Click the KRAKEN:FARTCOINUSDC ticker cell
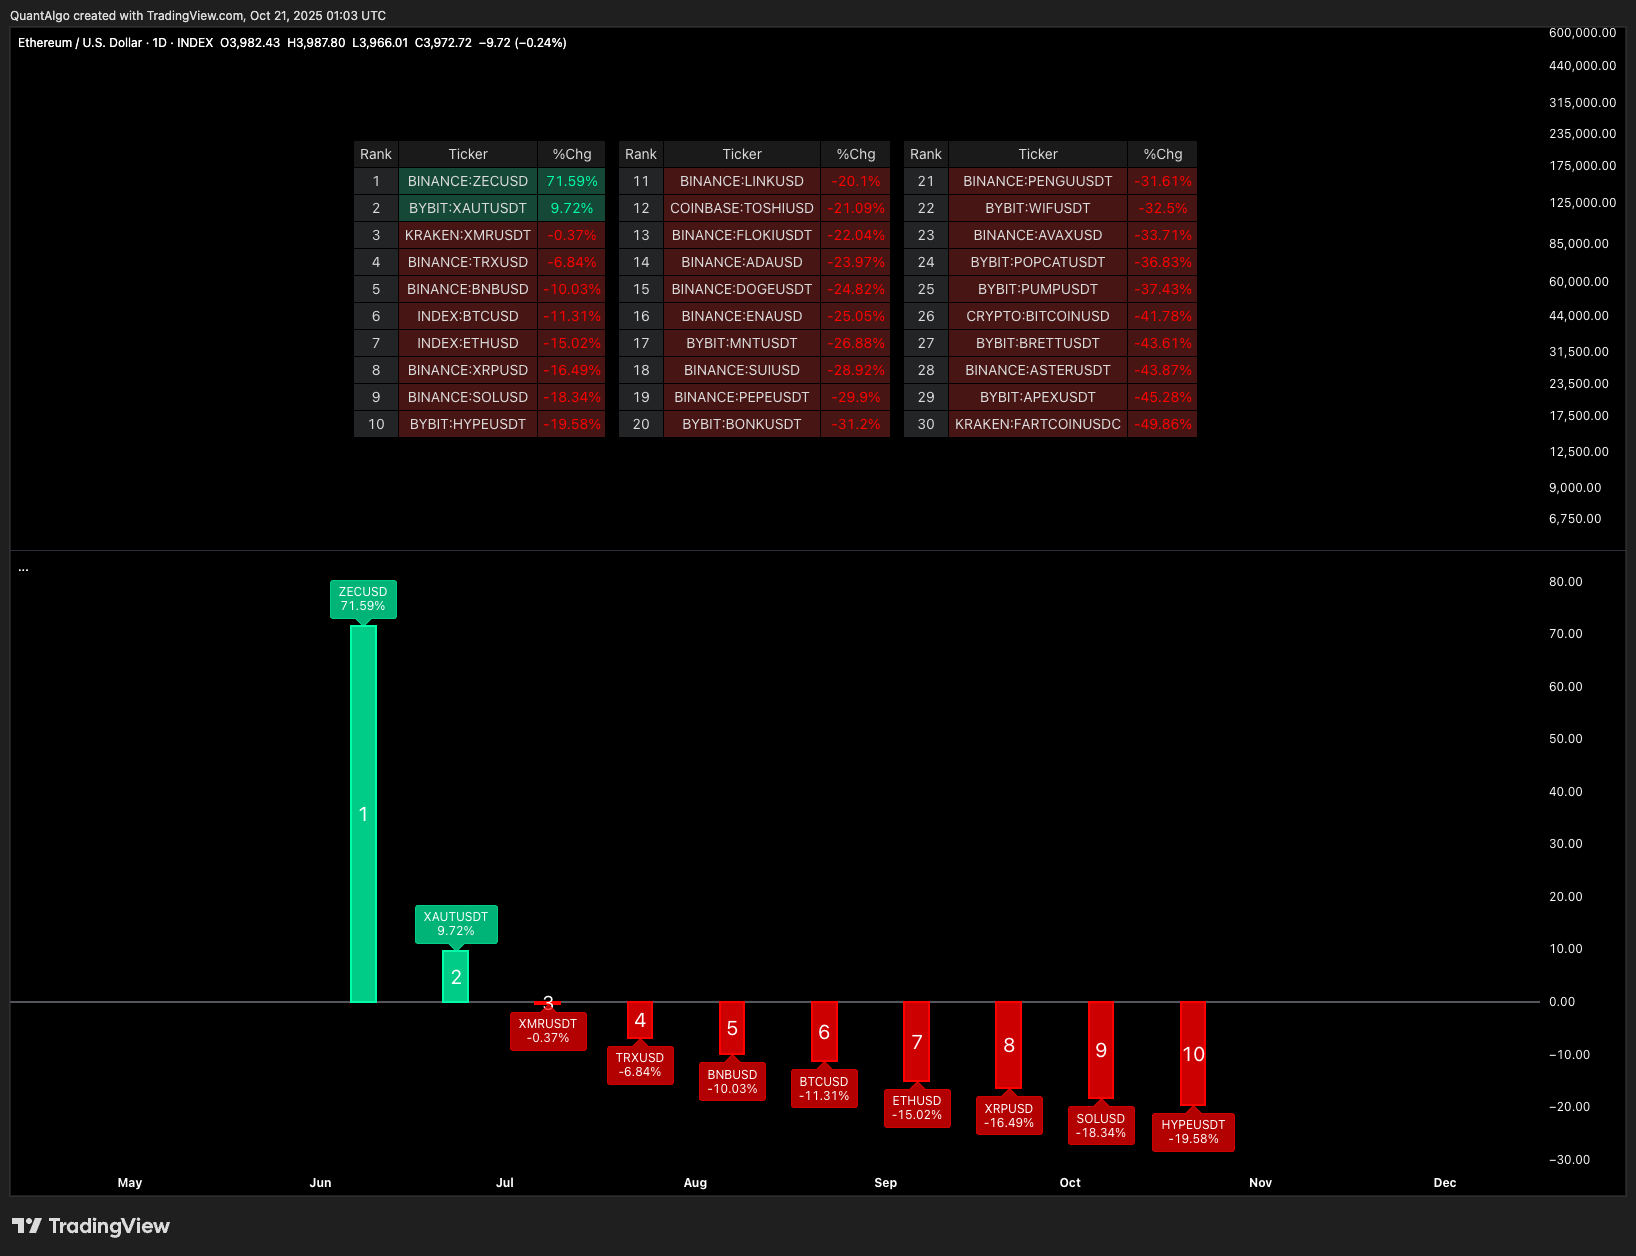This screenshot has width=1636, height=1256. [1038, 424]
